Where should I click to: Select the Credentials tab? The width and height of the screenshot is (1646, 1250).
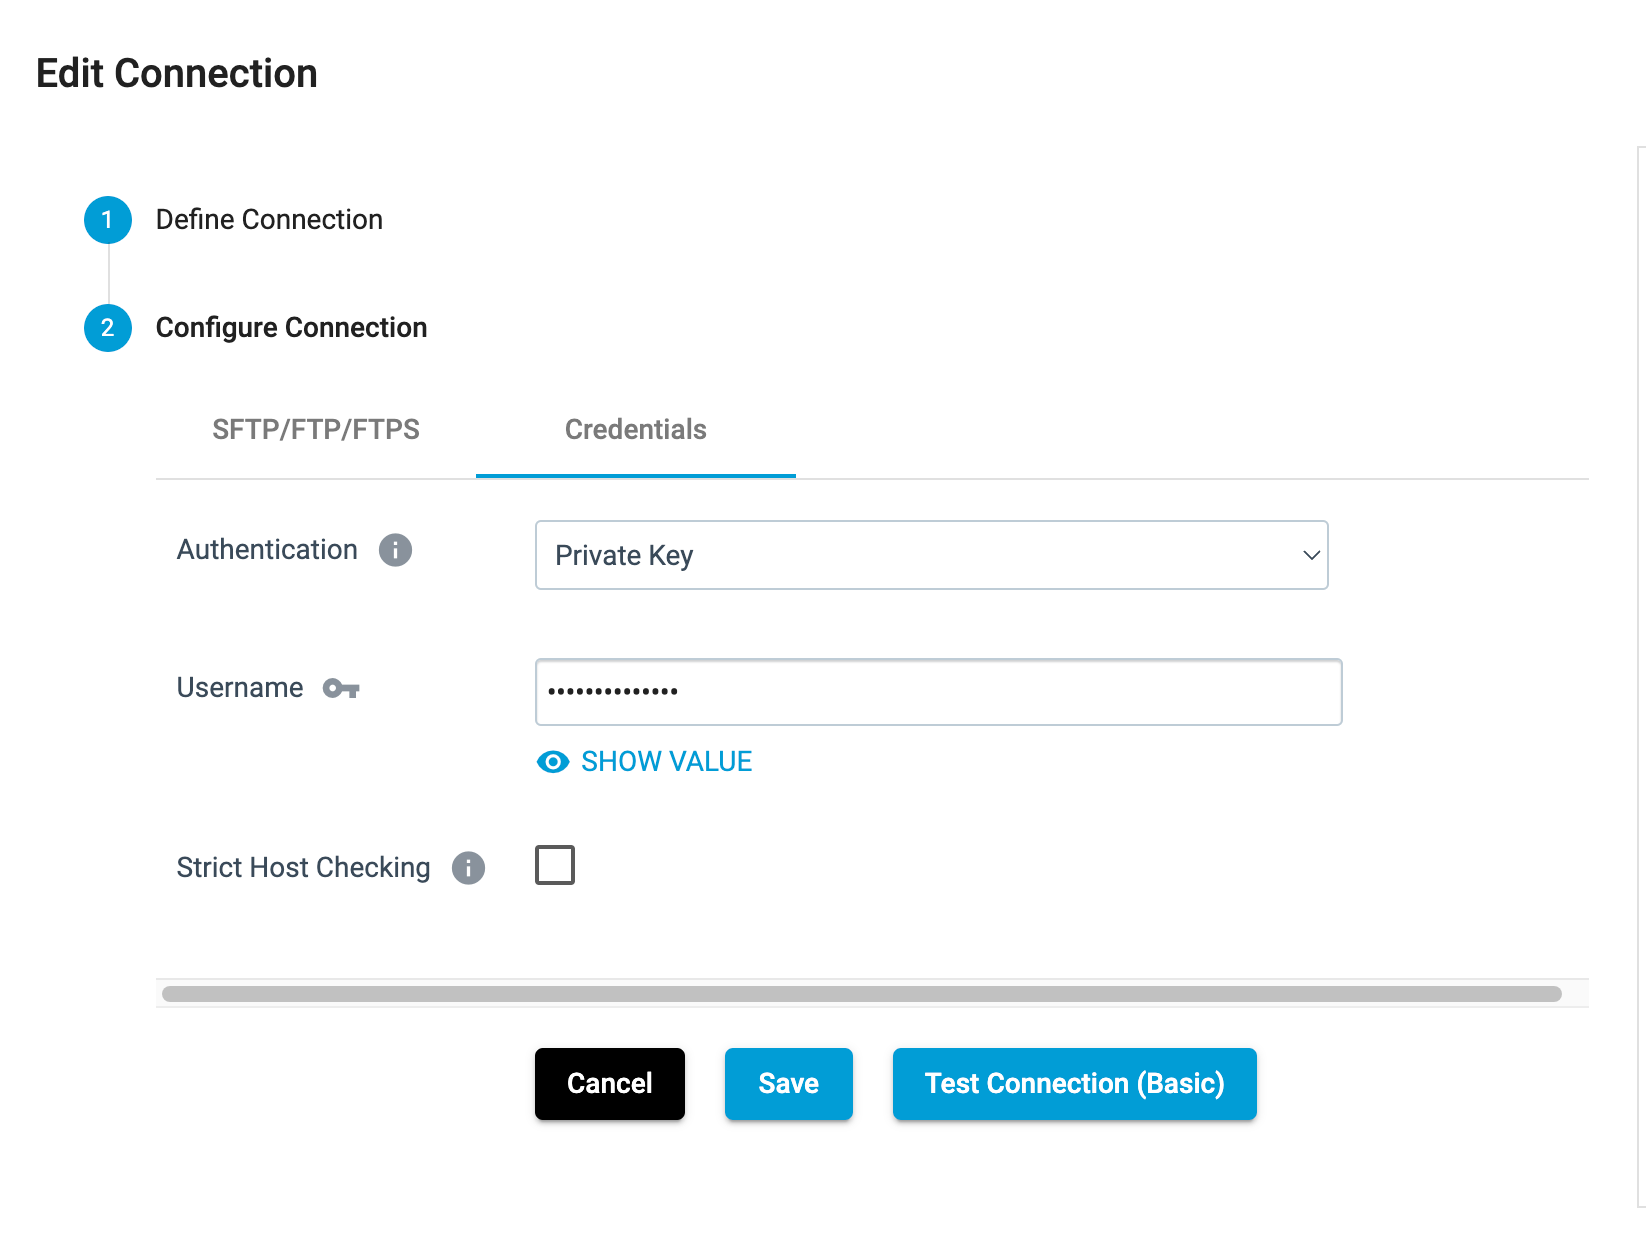point(636,430)
